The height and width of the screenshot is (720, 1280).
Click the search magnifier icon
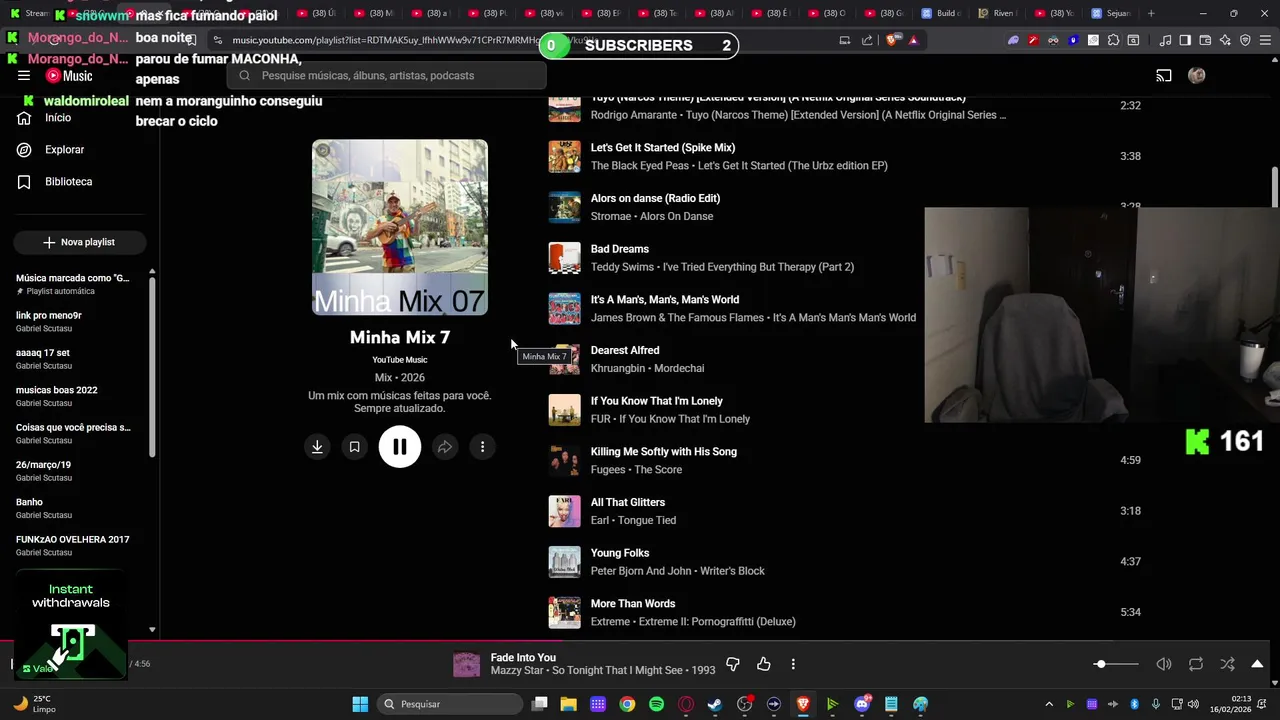pos(245,76)
